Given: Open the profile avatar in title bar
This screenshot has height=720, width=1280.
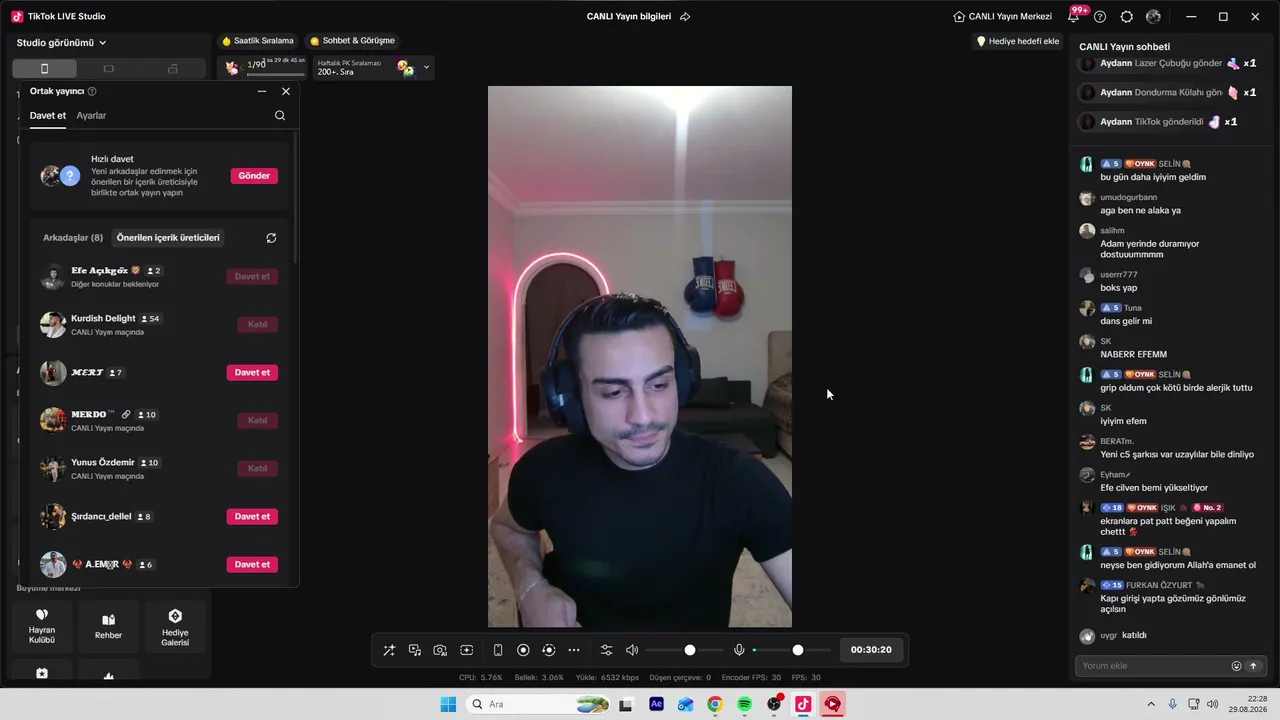Looking at the screenshot, I should coord(1153,17).
